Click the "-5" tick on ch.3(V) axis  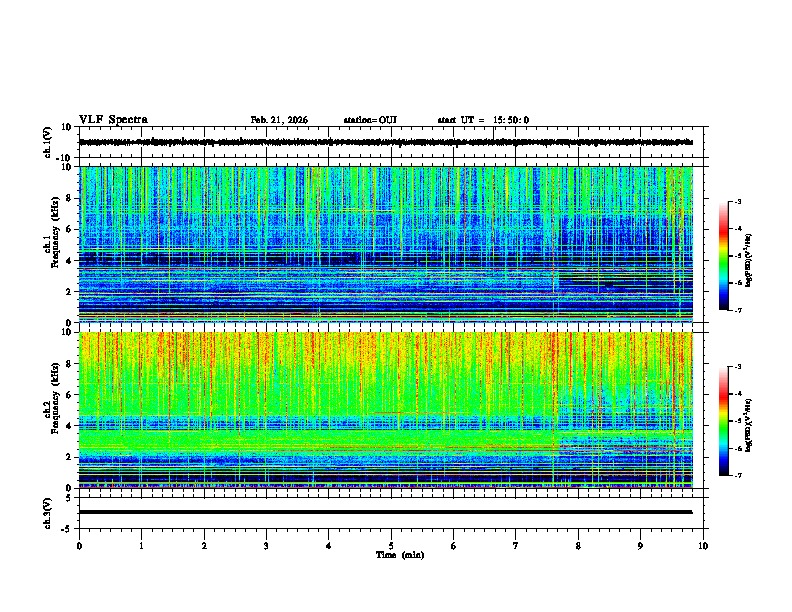(x=67, y=529)
